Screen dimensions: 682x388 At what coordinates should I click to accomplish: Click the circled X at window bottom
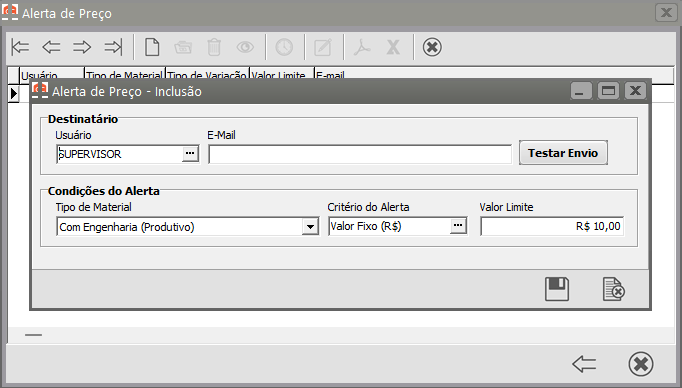[x=641, y=364]
